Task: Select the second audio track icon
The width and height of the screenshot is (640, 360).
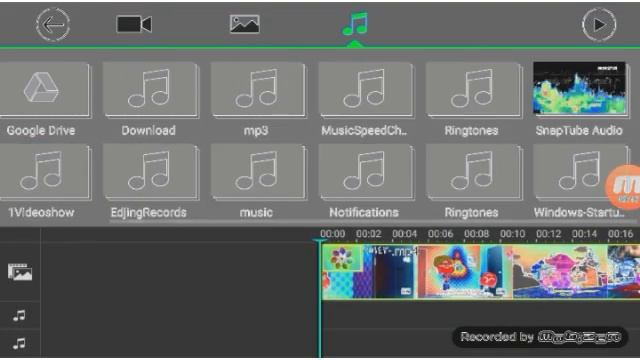Action: coord(19,344)
